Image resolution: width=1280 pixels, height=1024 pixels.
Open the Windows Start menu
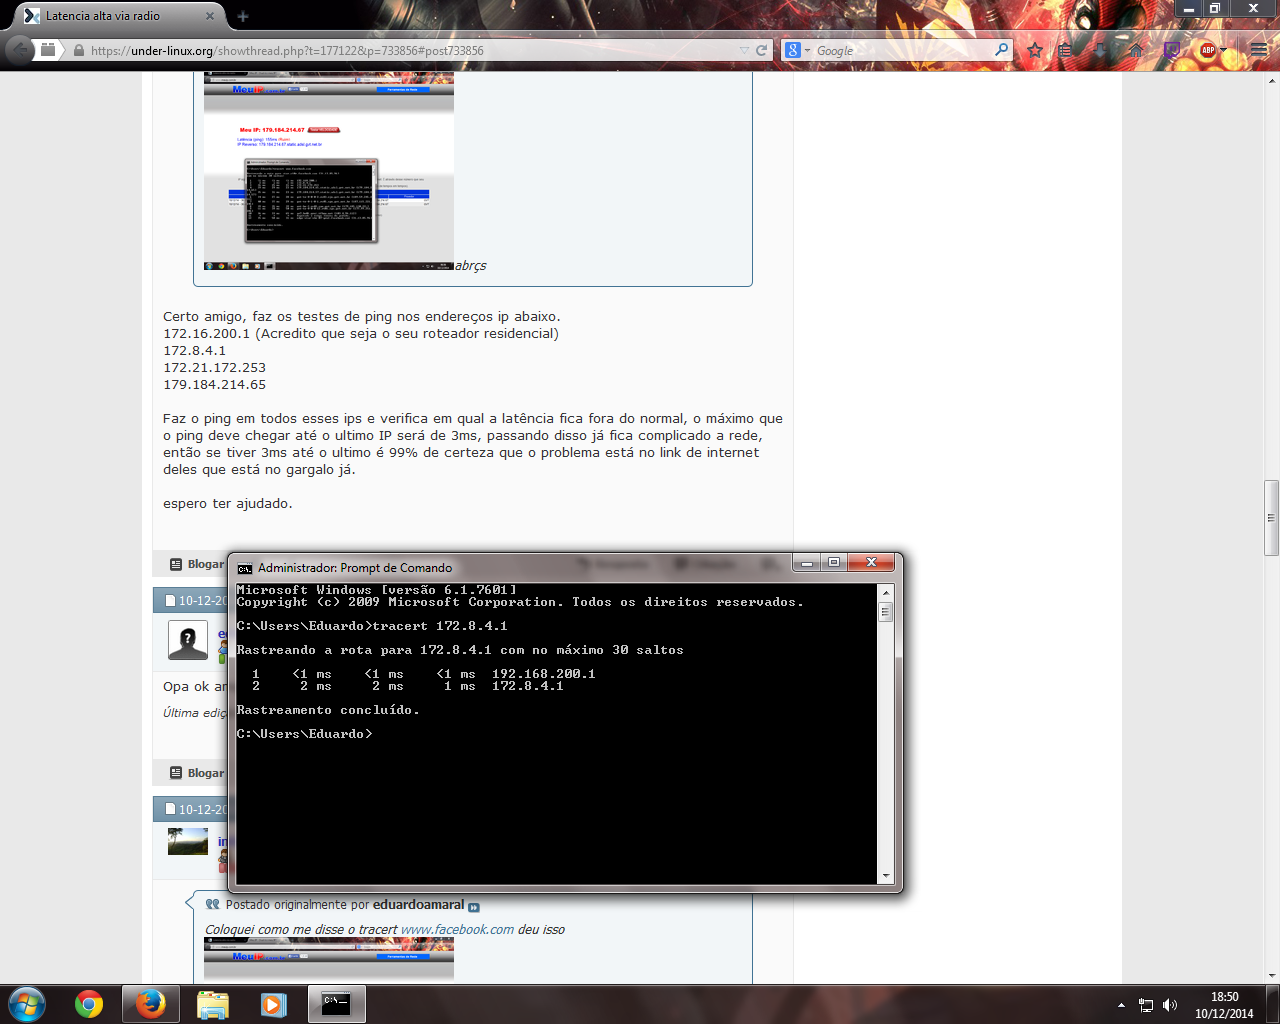[x=27, y=1004]
